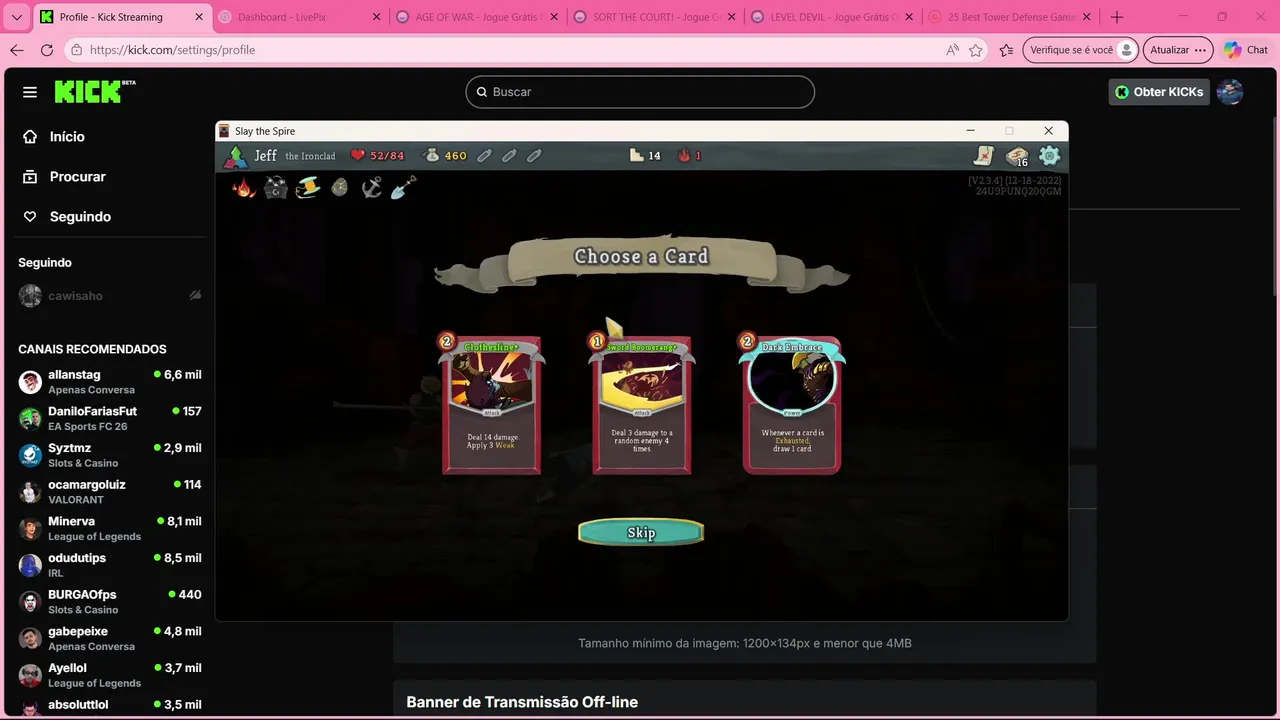The image size is (1280, 720).
Task: Select the Anchor relic
Action: [x=372, y=187]
